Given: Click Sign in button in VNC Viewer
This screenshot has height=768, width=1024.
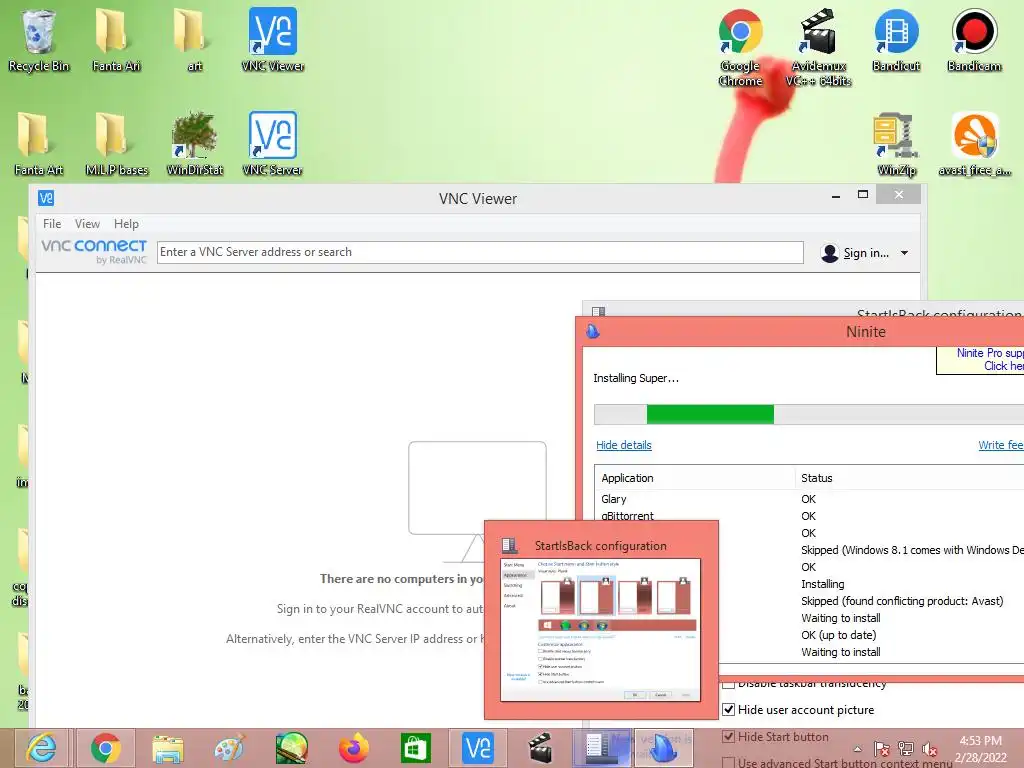Looking at the screenshot, I should point(856,253).
